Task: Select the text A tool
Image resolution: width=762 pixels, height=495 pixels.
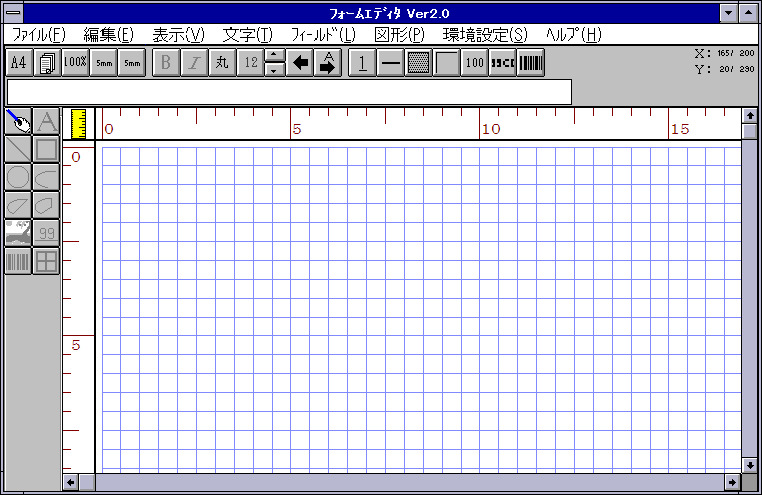Action: pyautogui.click(x=47, y=121)
